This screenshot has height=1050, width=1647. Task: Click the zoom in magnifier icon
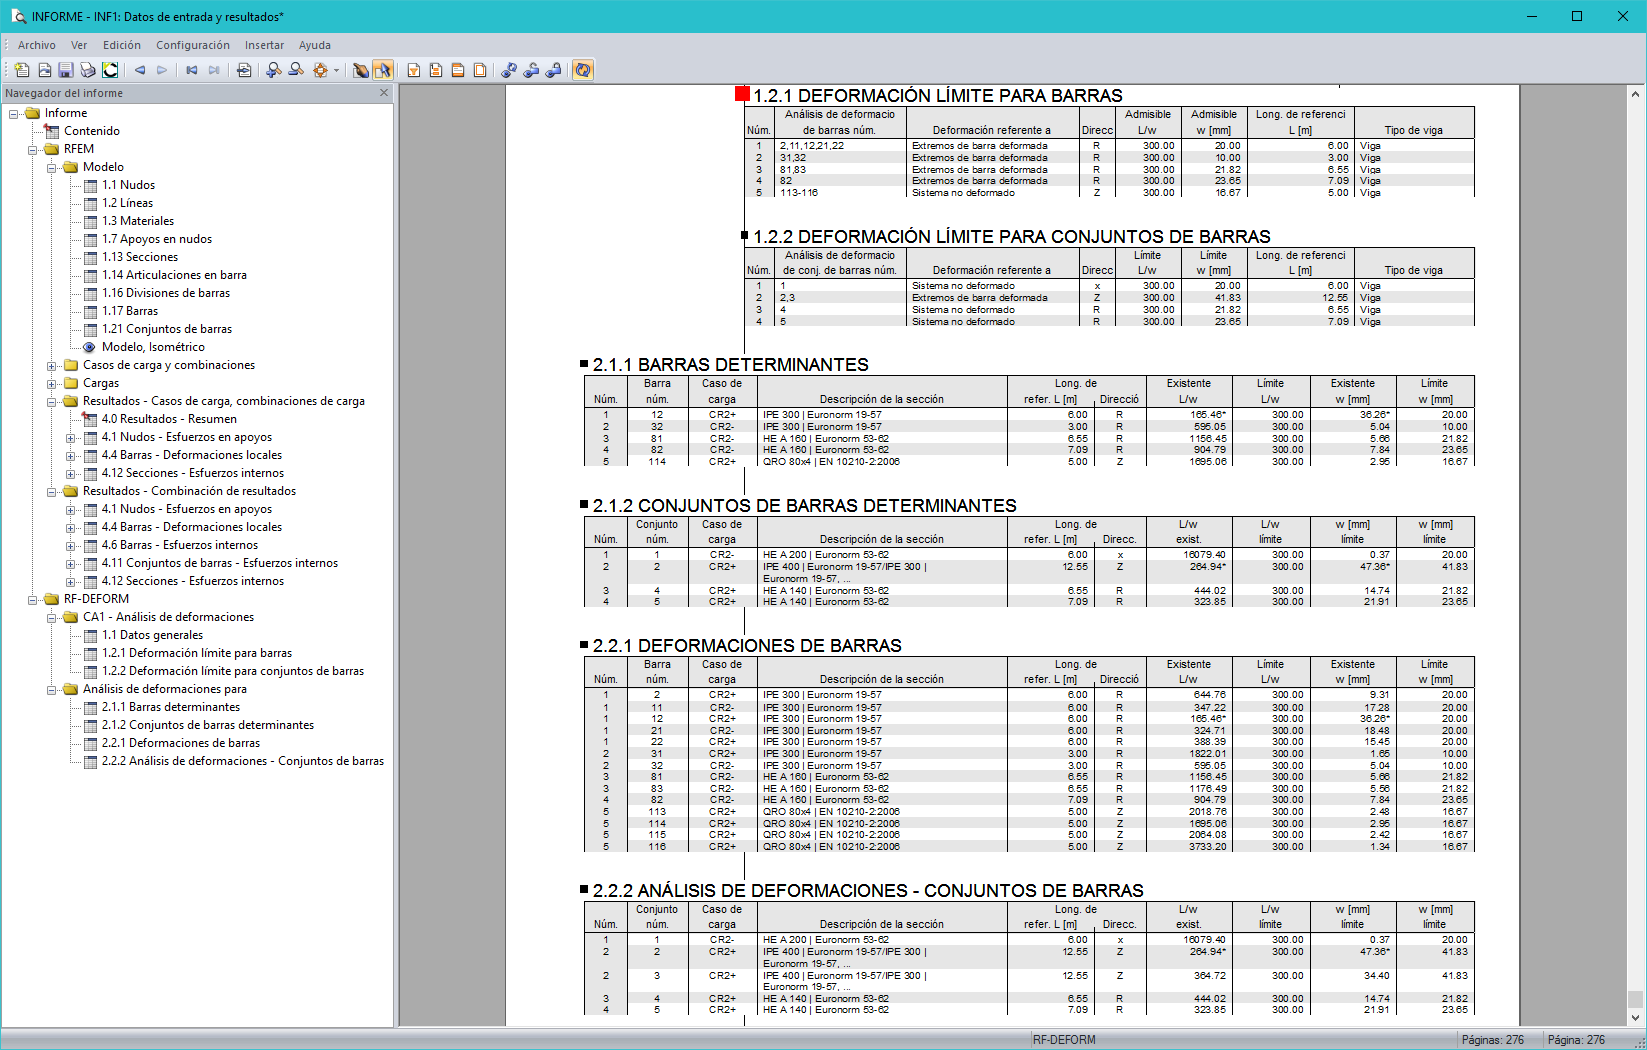tap(274, 70)
